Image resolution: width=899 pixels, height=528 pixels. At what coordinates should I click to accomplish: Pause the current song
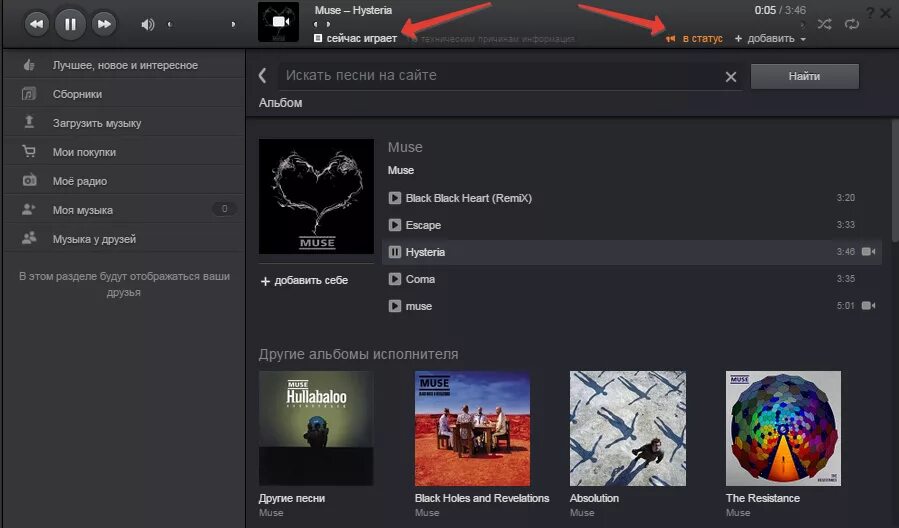(70, 24)
